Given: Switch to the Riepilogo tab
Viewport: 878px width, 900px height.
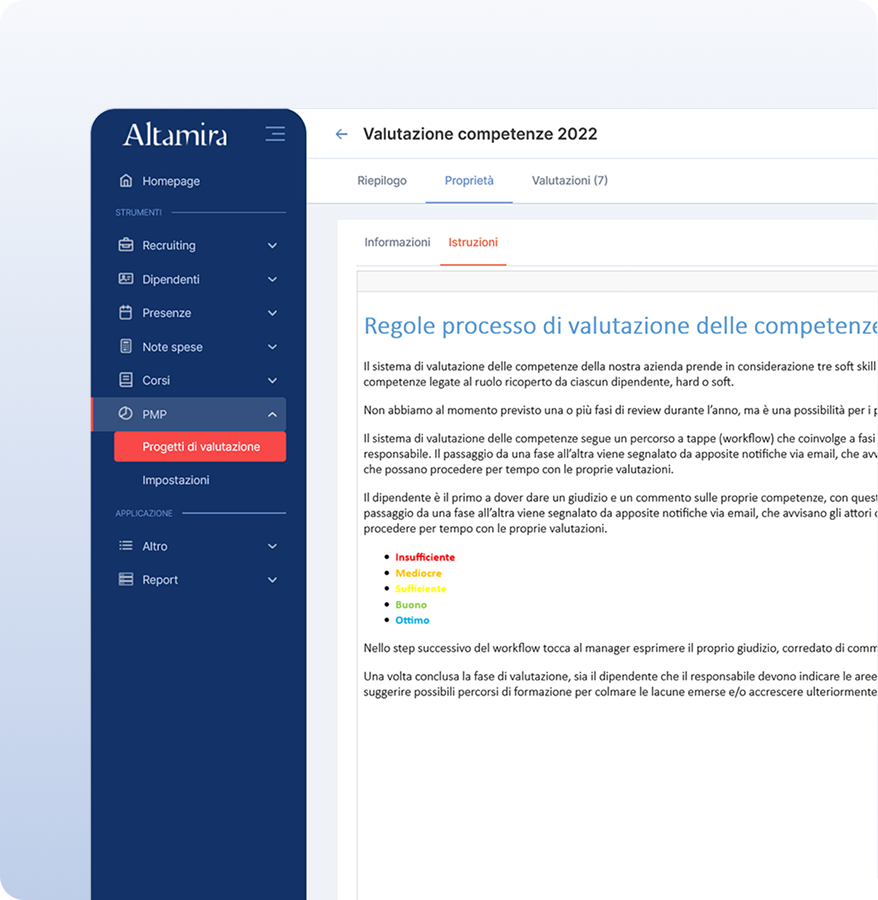Looking at the screenshot, I should tap(380, 181).
